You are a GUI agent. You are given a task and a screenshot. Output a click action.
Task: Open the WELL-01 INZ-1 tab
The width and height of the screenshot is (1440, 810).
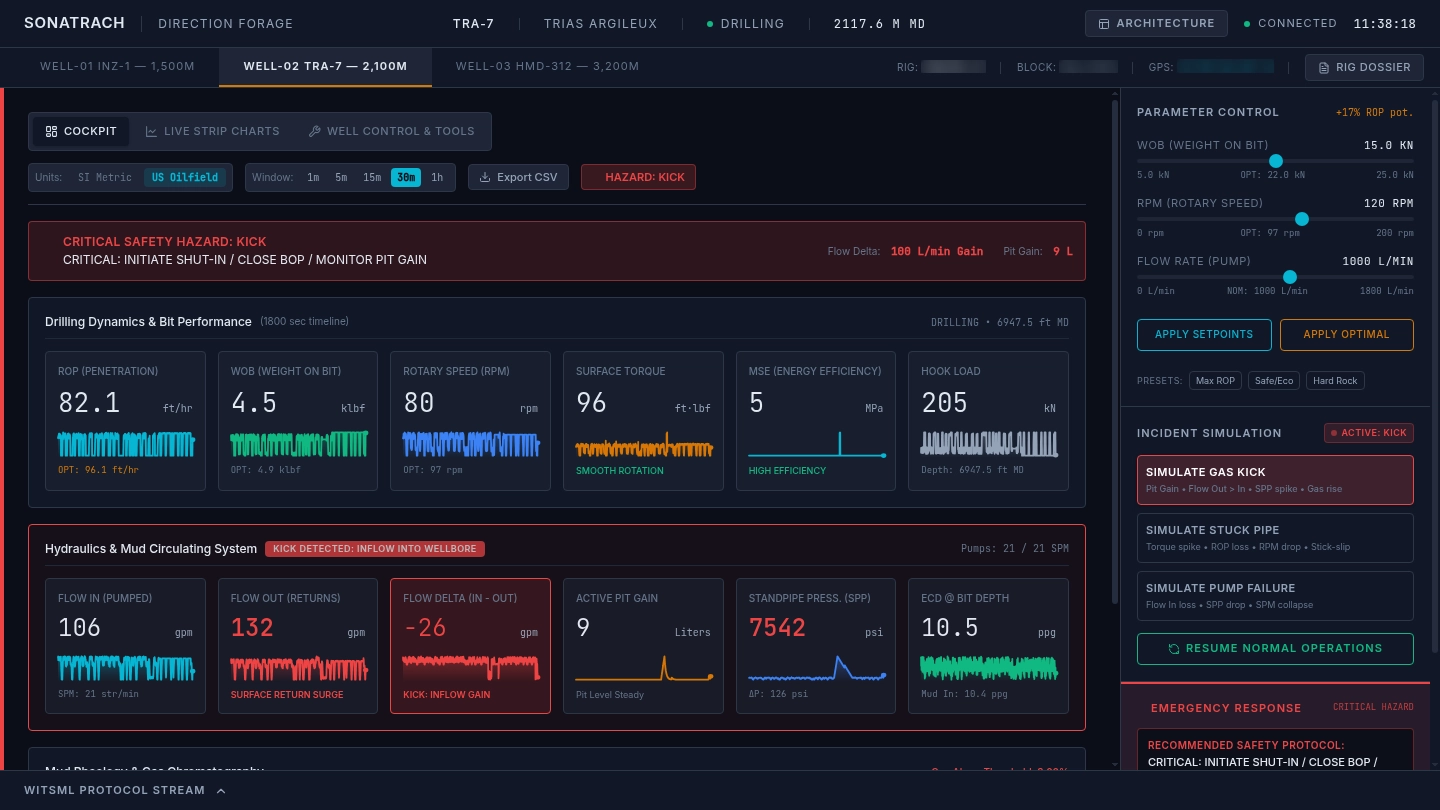coord(117,67)
